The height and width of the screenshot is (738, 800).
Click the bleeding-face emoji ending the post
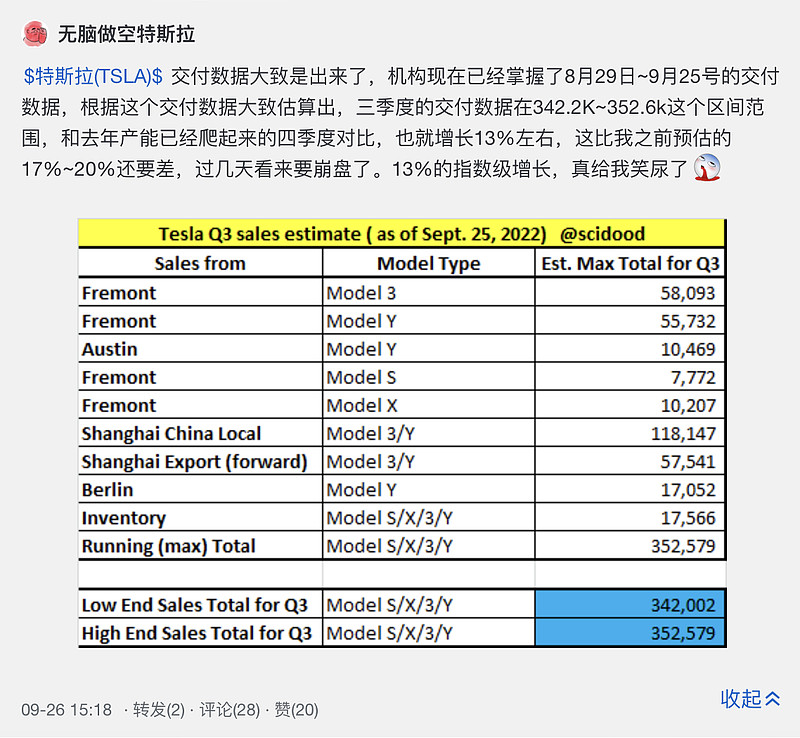[707, 168]
